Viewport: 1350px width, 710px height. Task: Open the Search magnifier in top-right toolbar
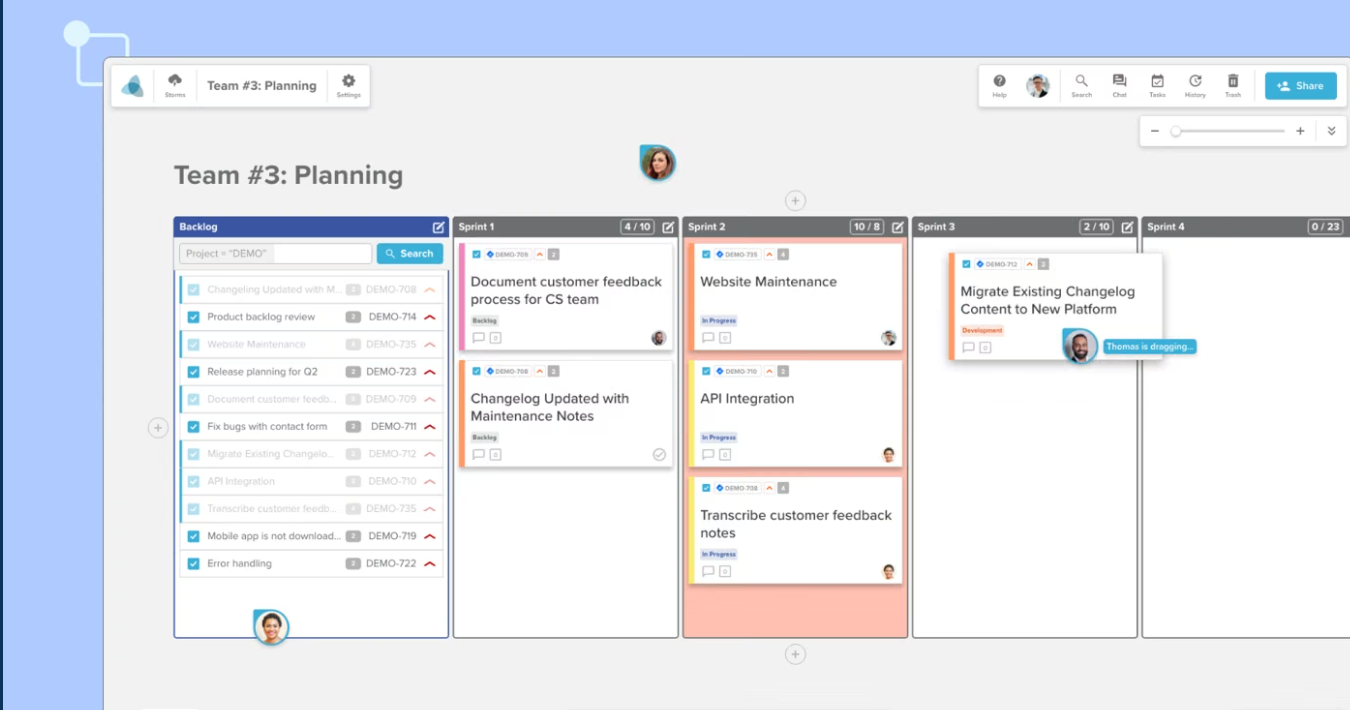[1081, 86]
